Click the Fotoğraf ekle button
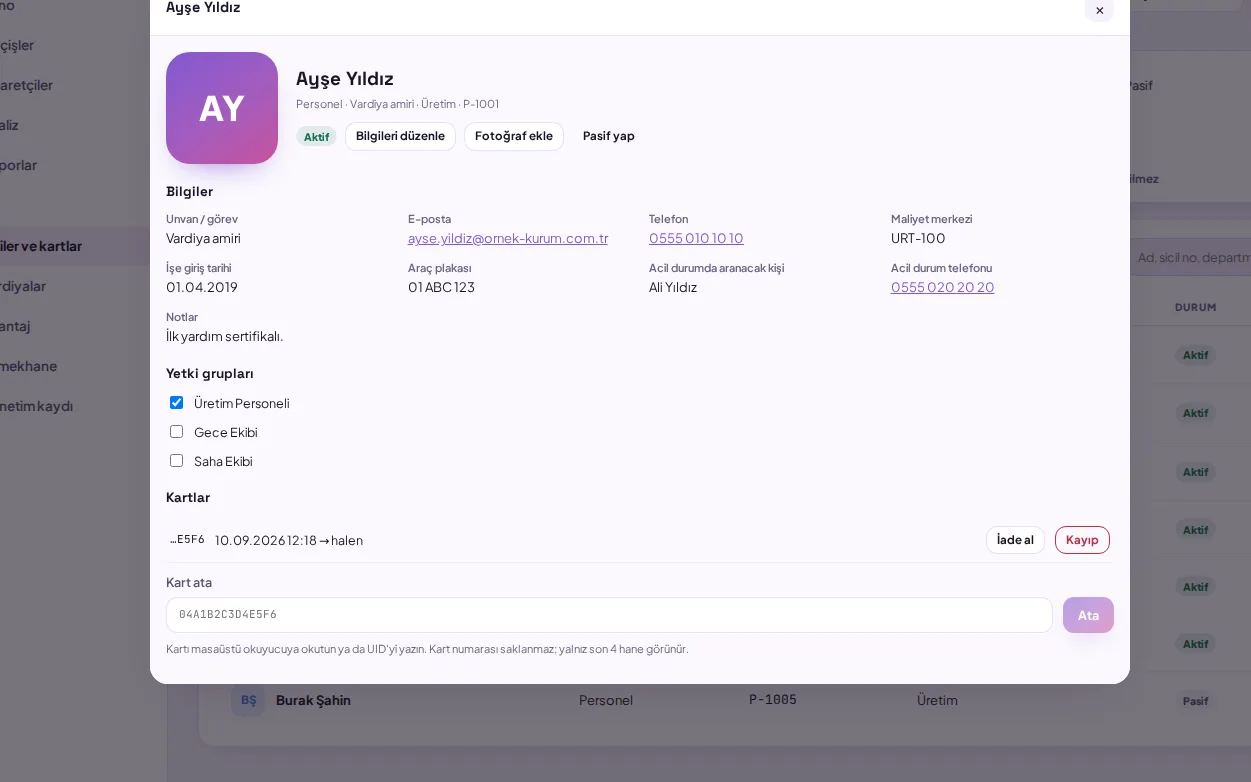Viewport: 1251px width, 782px height. [514, 136]
